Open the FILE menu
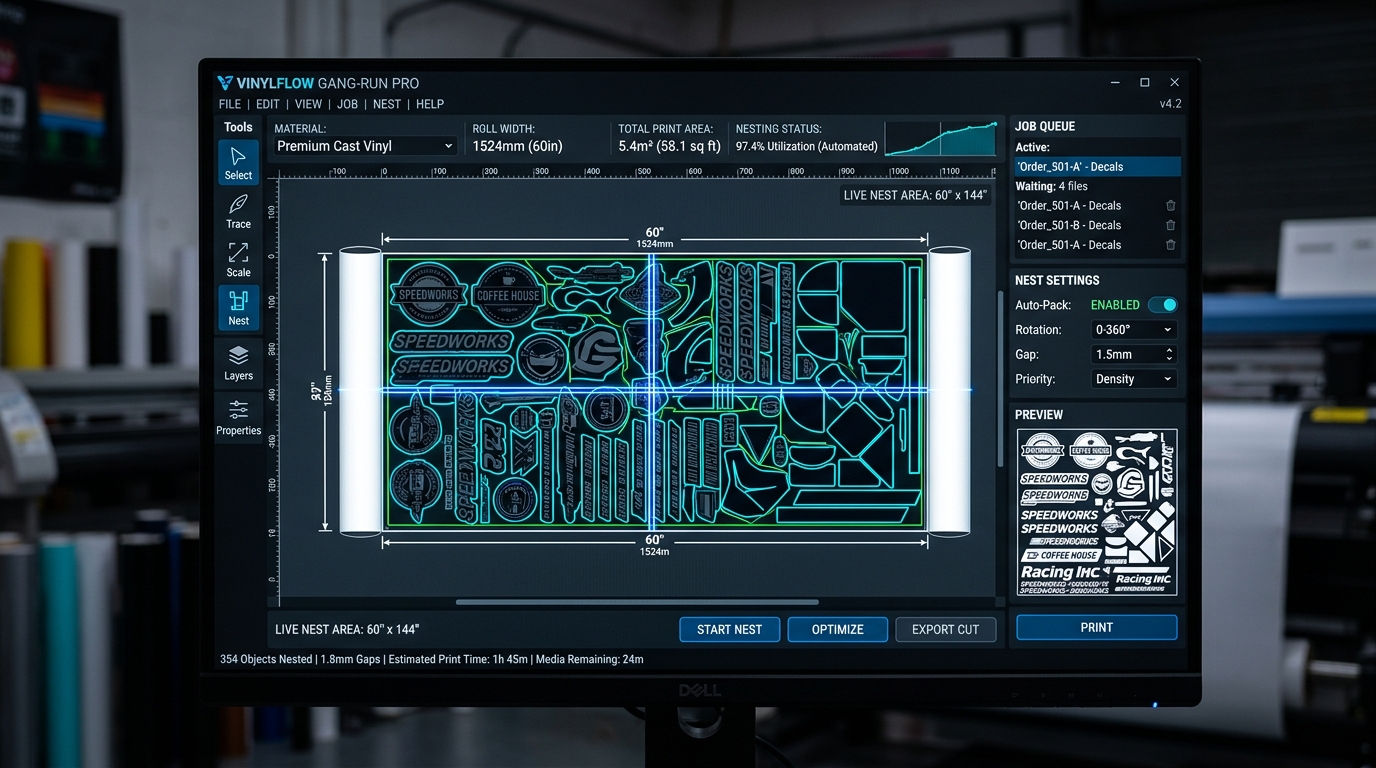 230,104
